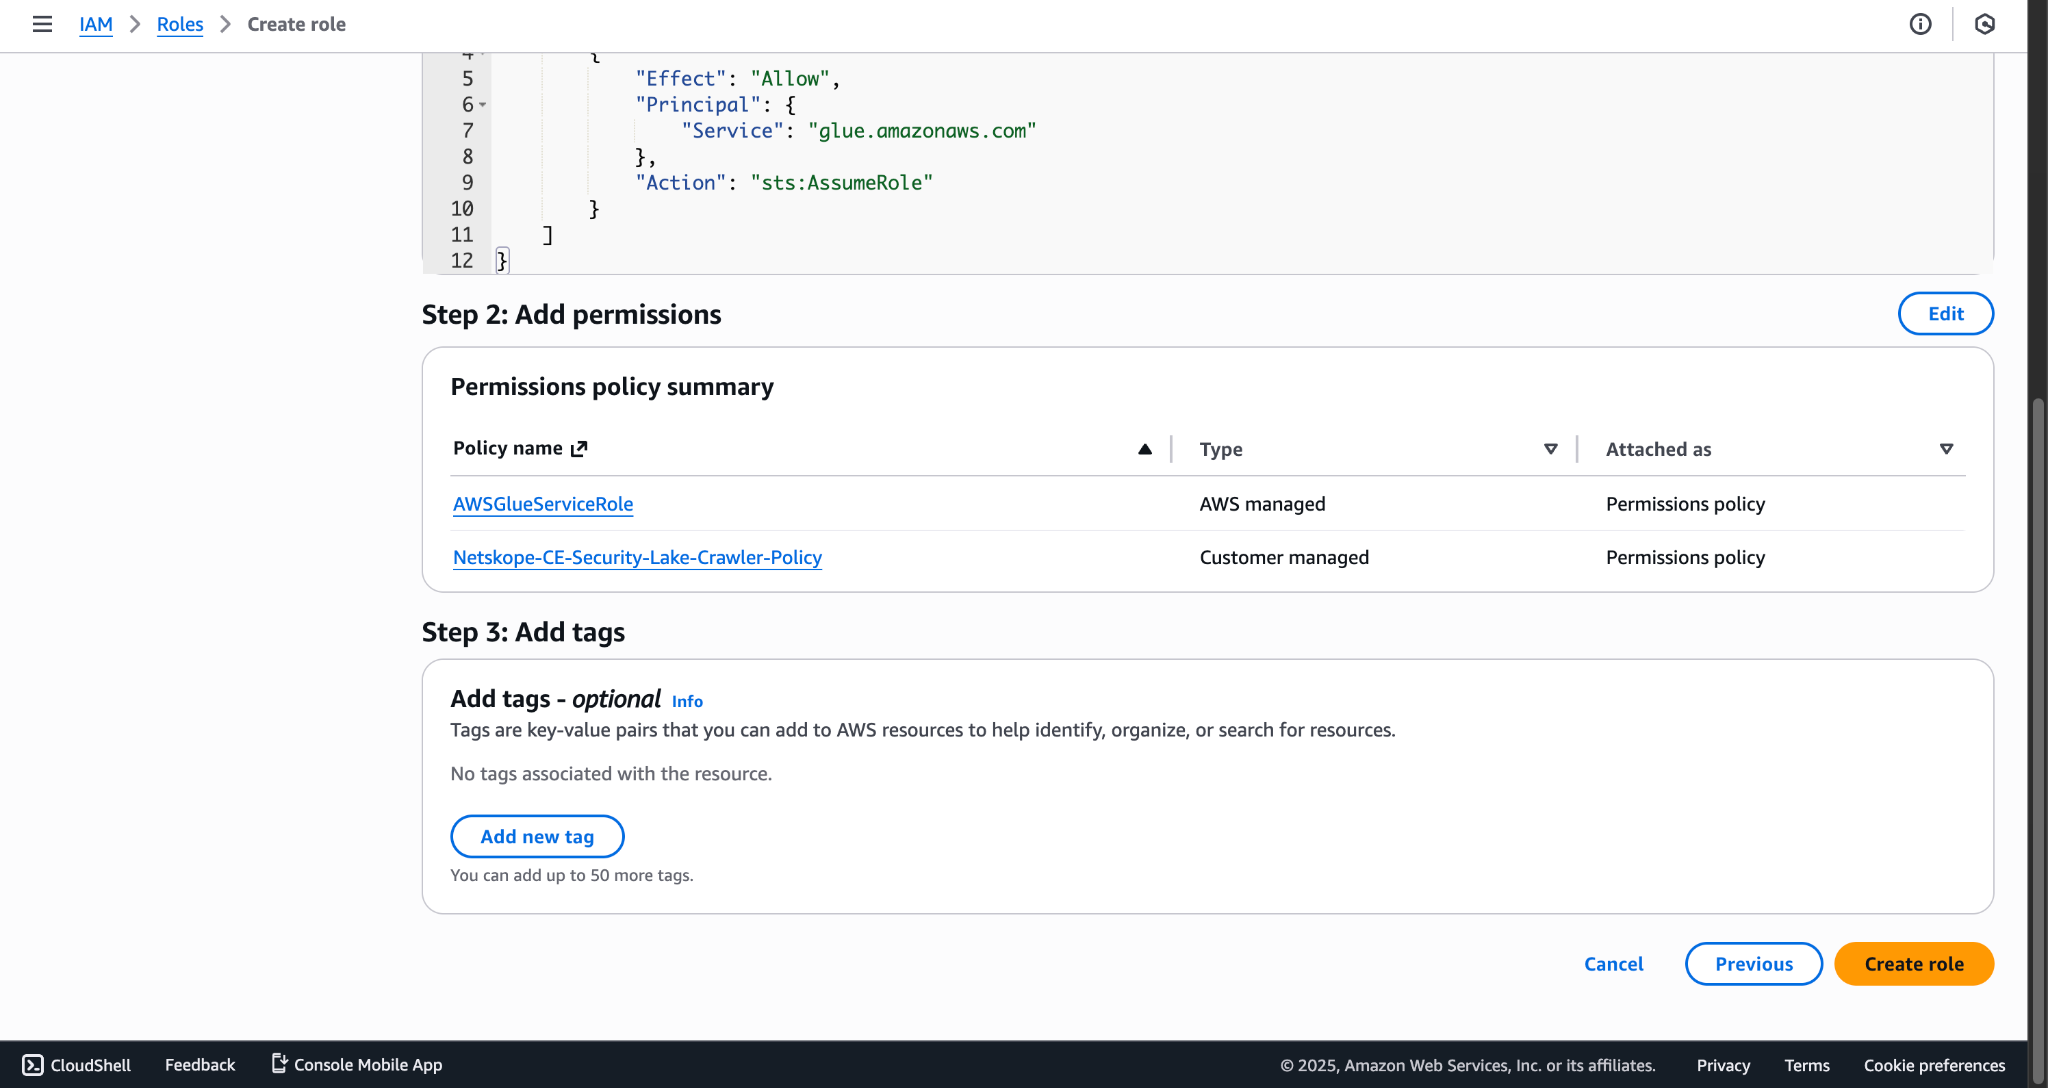Image resolution: width=2048 pixels, height=1088 pixels.
Task: Open the Info link beside Add tags
Action: tap(687, 701)
